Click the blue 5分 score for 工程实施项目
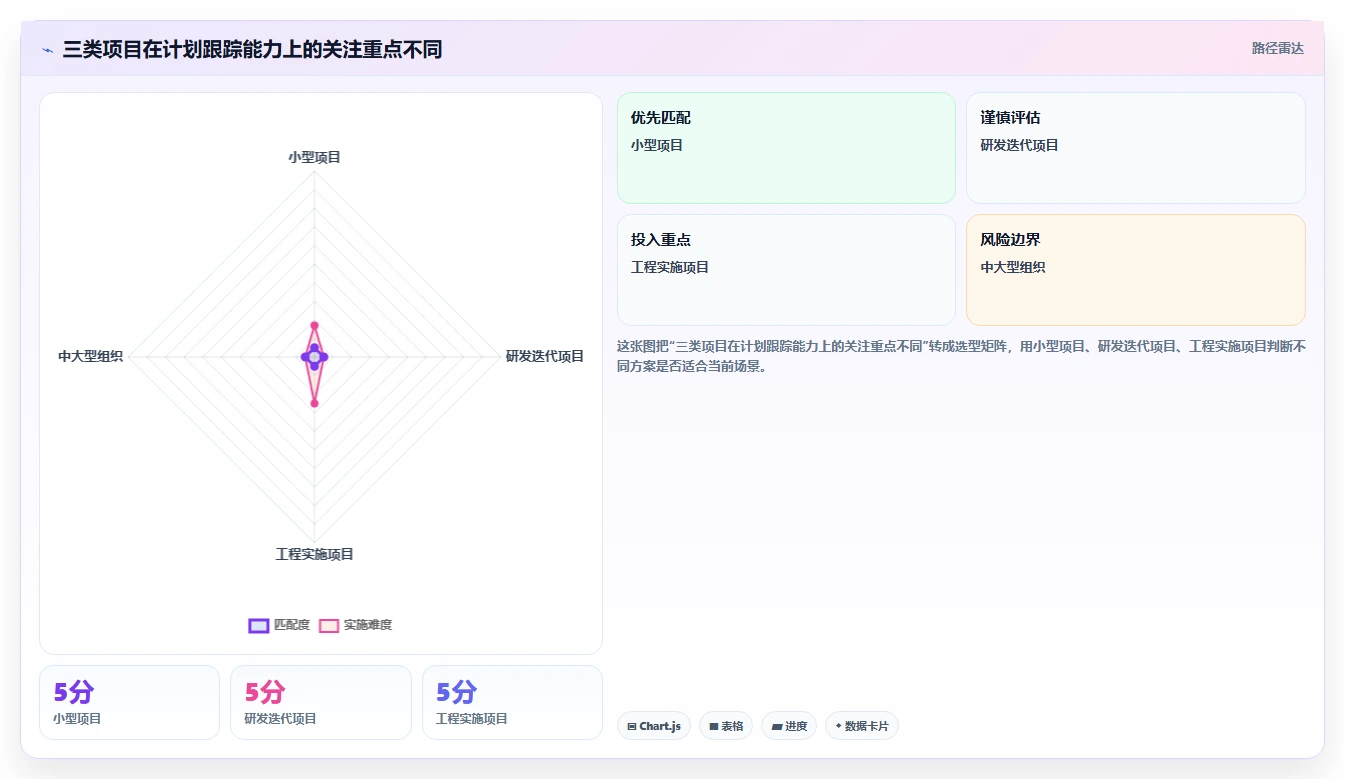Screen dimensions: 1345x779 [457, 692]
